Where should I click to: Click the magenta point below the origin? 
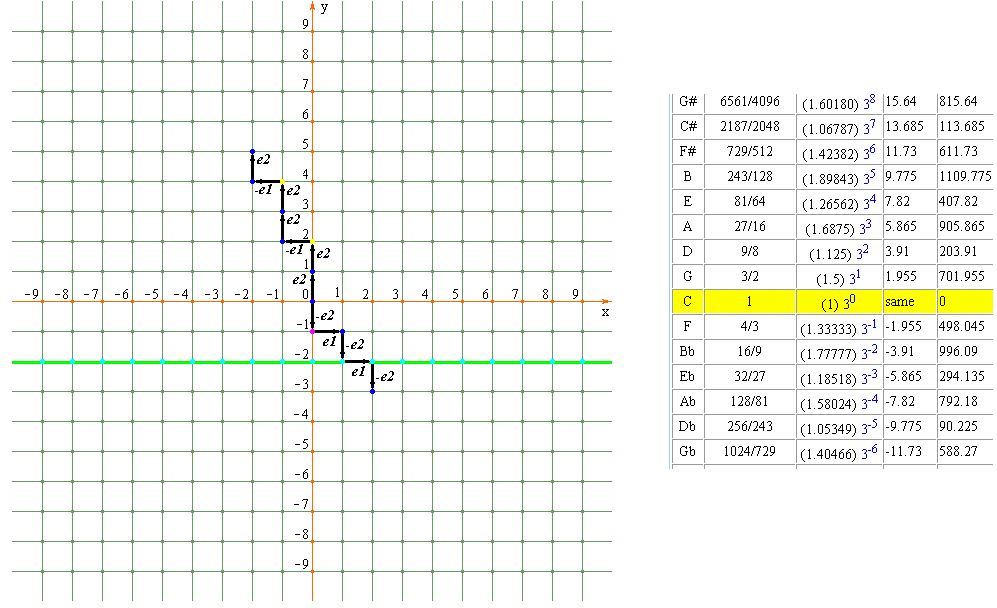tap(312, 331)
